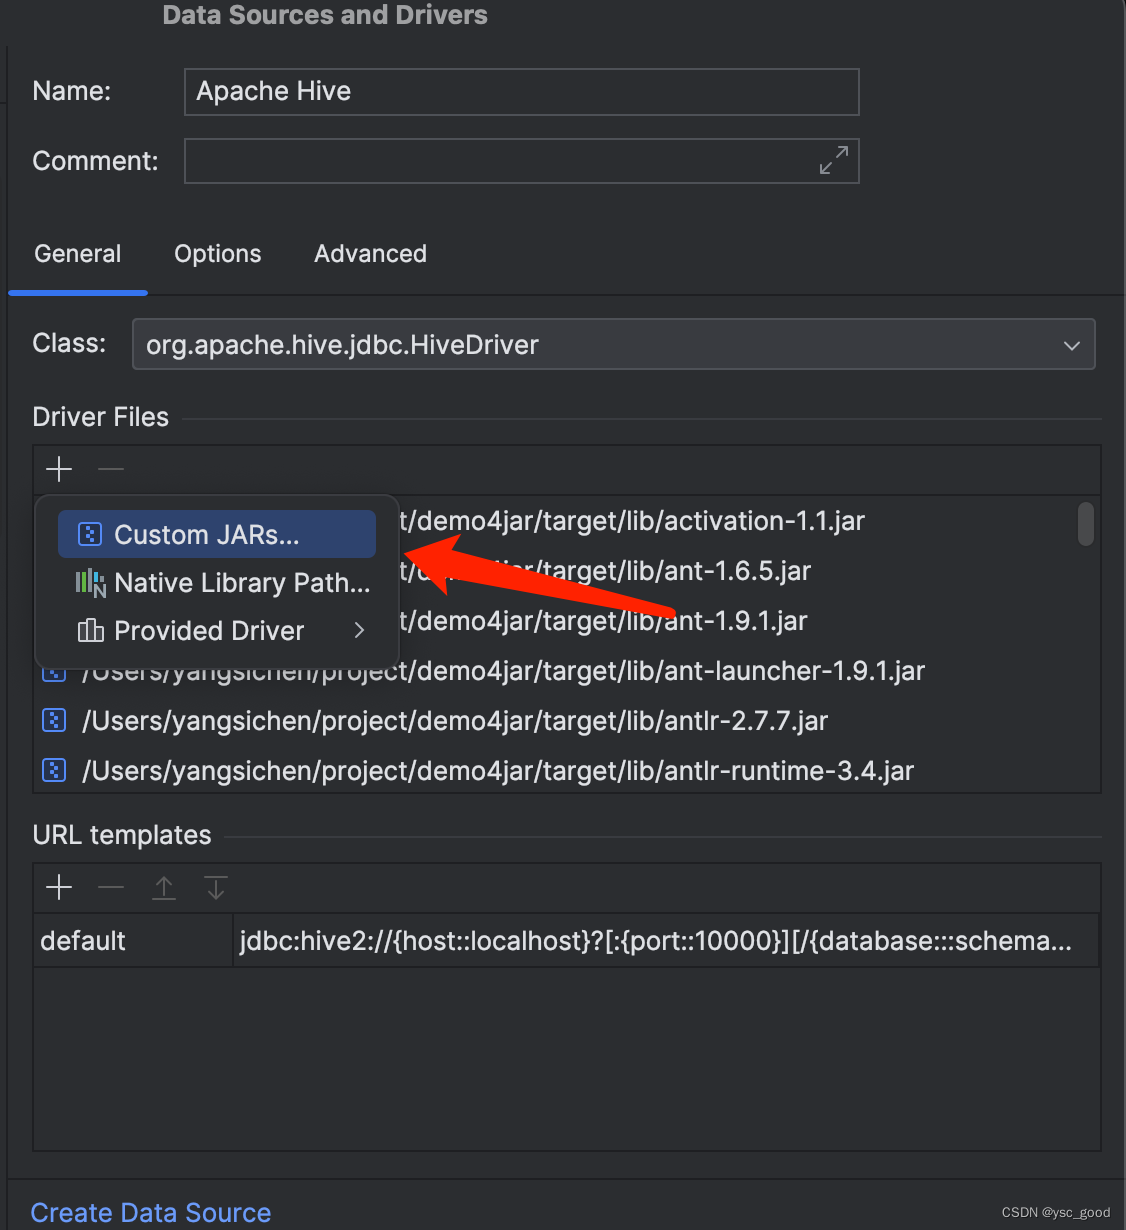The image size is (1126, 1230).
Task: Move URL template down with the down-arrow icon
Action: tap(215, 887)
